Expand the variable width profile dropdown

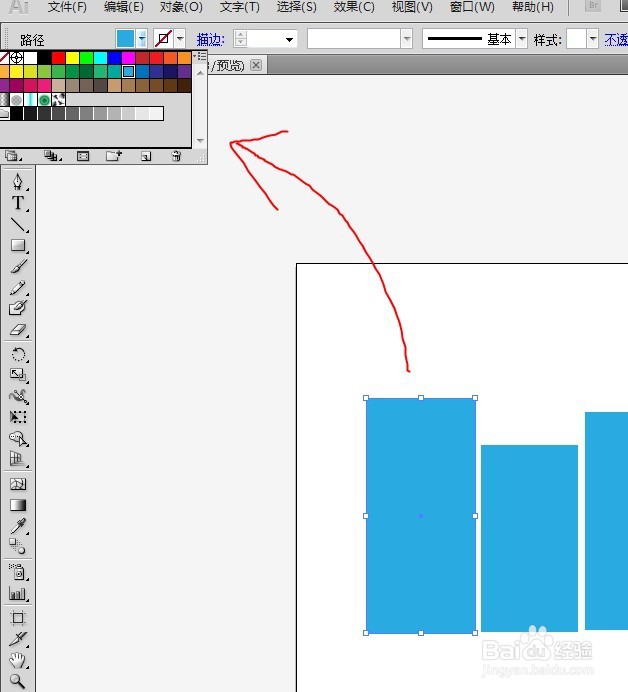pos(406,39)
